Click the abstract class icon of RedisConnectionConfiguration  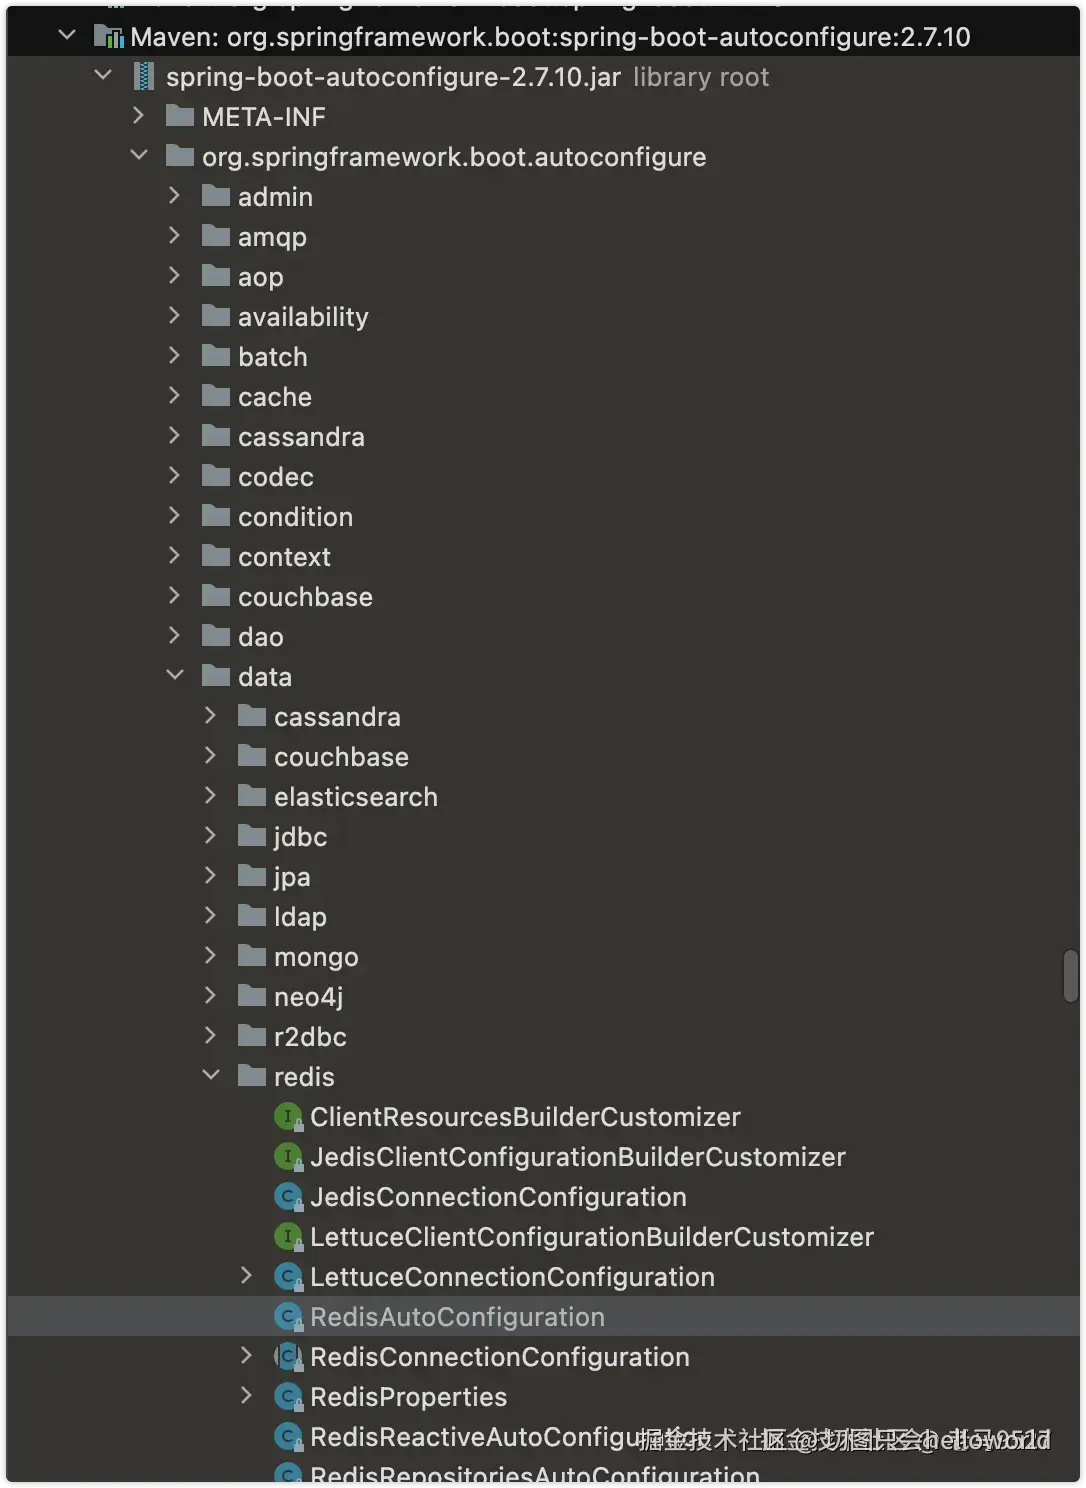point(288,1357)
